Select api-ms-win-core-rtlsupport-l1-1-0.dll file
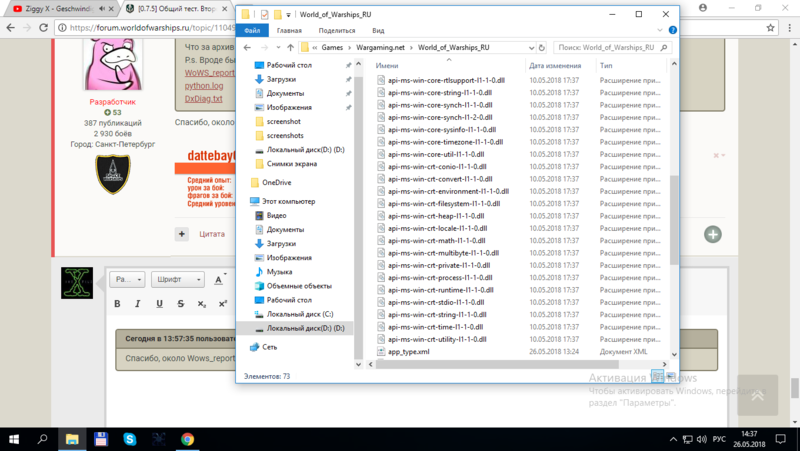 pos(446,80)
